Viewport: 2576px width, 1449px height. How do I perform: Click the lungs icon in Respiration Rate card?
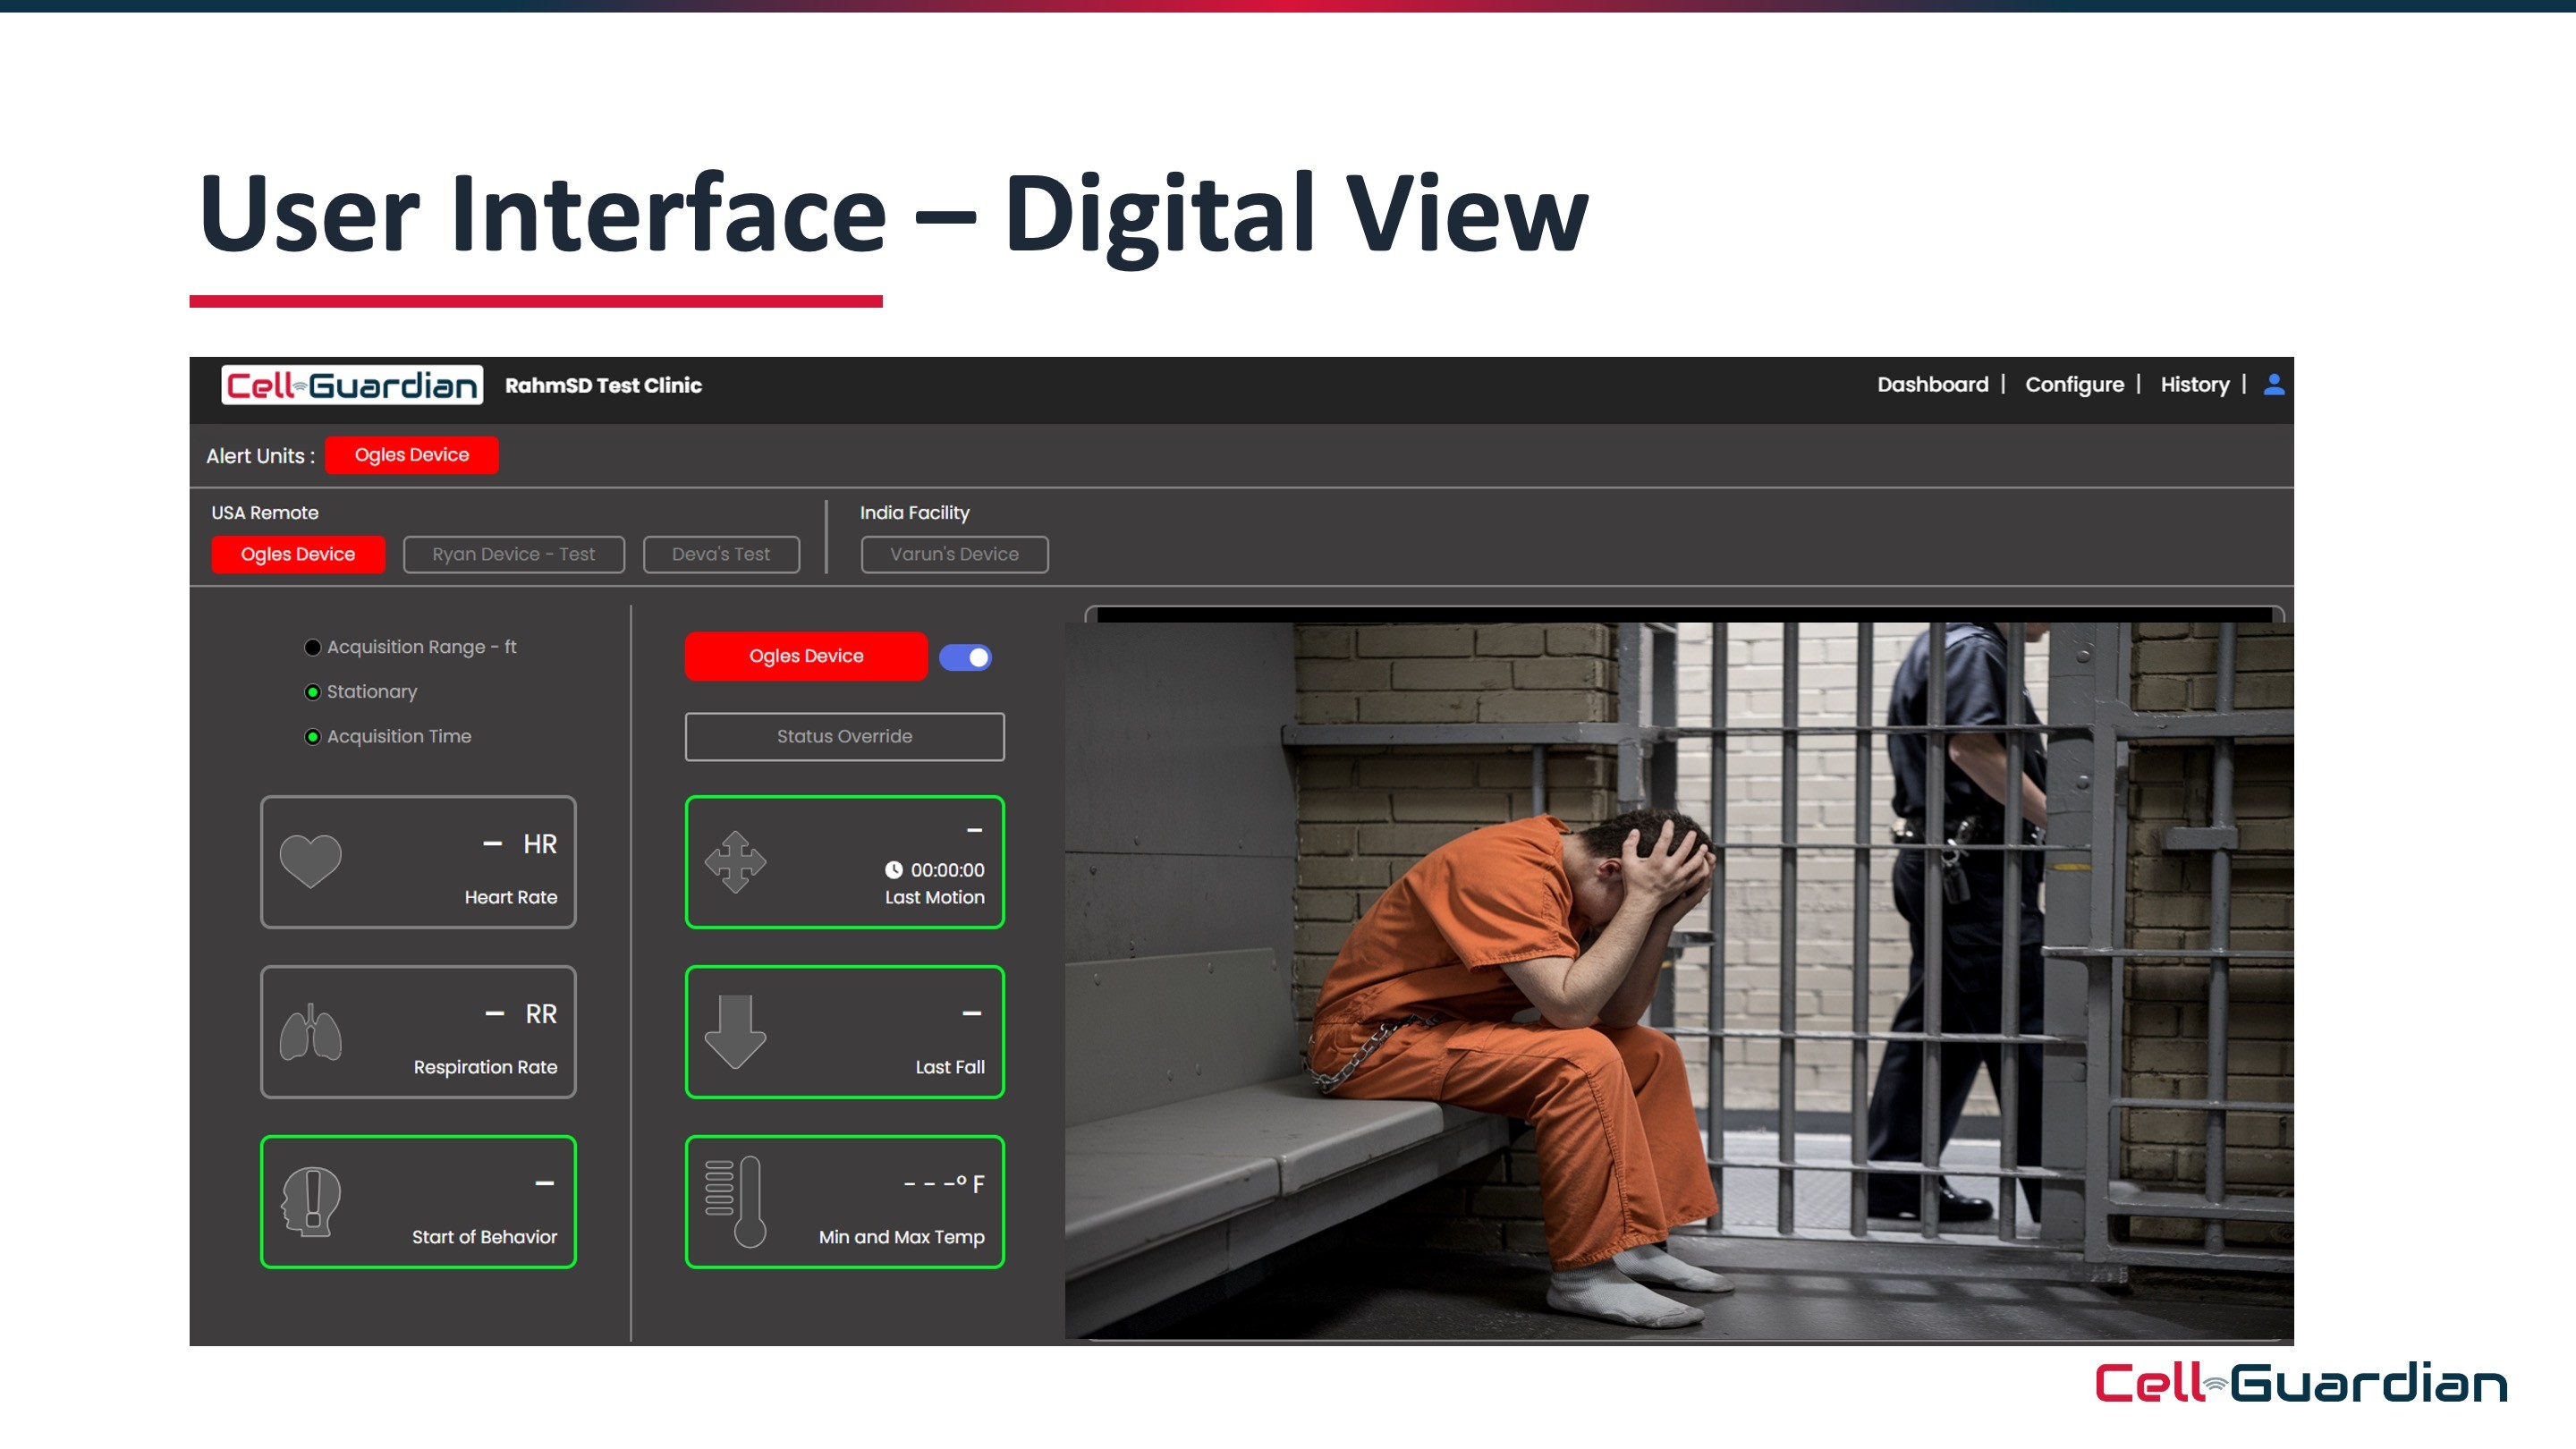310,1031
